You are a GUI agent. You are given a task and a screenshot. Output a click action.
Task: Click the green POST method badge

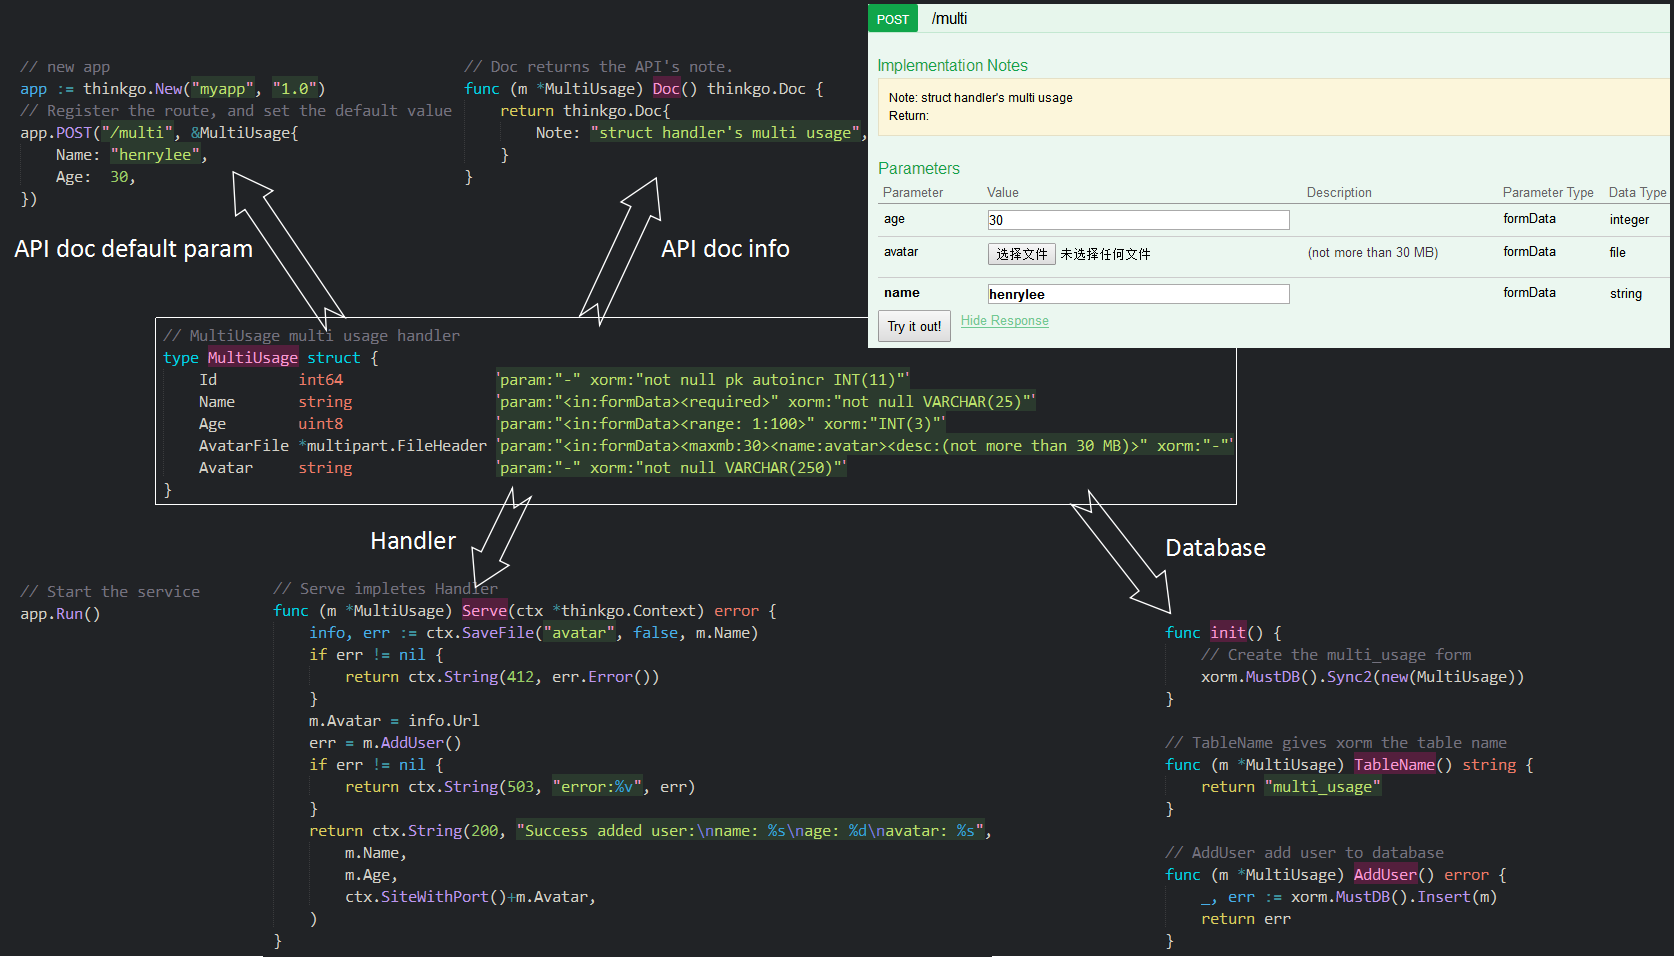click(x=893, y=19)
